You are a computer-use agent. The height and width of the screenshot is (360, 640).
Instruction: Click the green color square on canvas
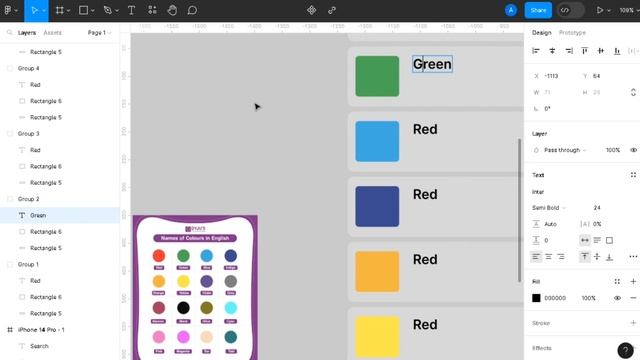377,76
